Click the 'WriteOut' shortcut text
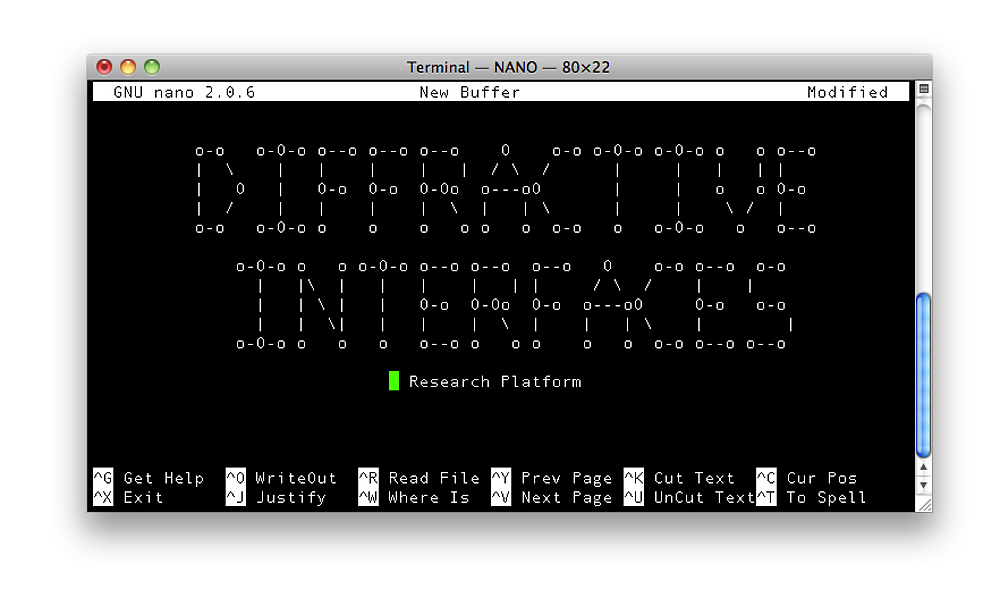The image size is (1000, 606). 296,478
